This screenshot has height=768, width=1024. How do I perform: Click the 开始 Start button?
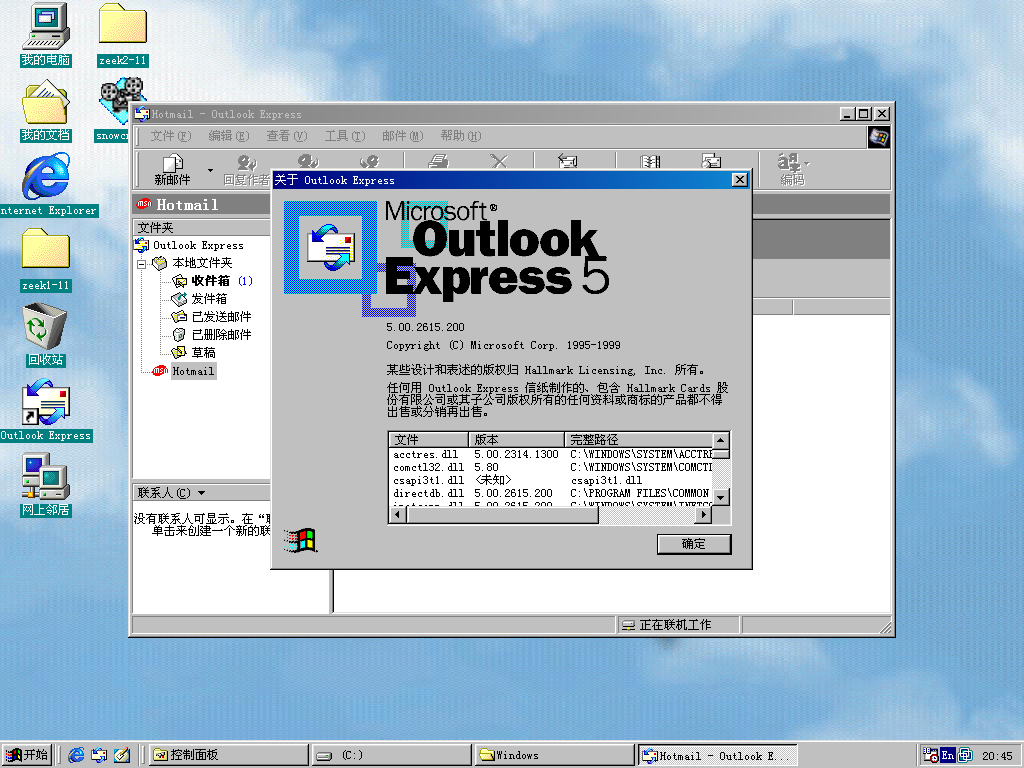coord(27,755)
